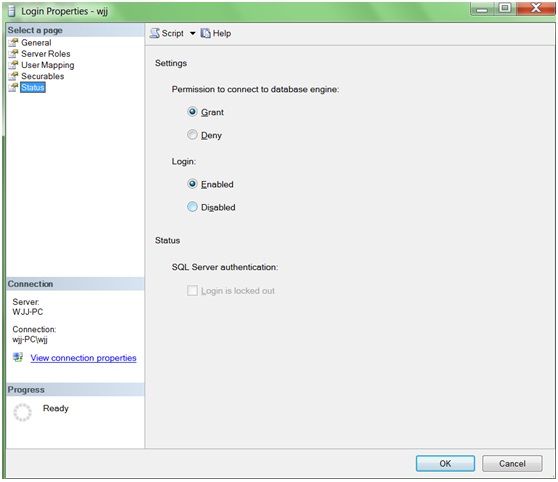Close the Login Properties window
558x482 pixels.
coord(536,8)
